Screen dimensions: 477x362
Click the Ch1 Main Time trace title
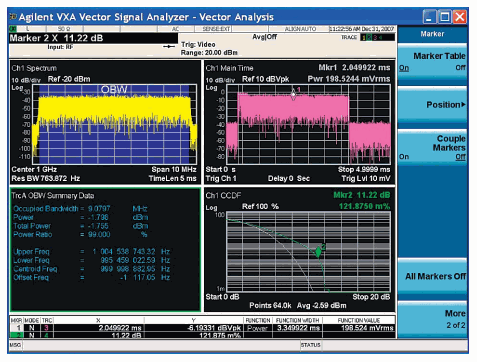(229, 68)
